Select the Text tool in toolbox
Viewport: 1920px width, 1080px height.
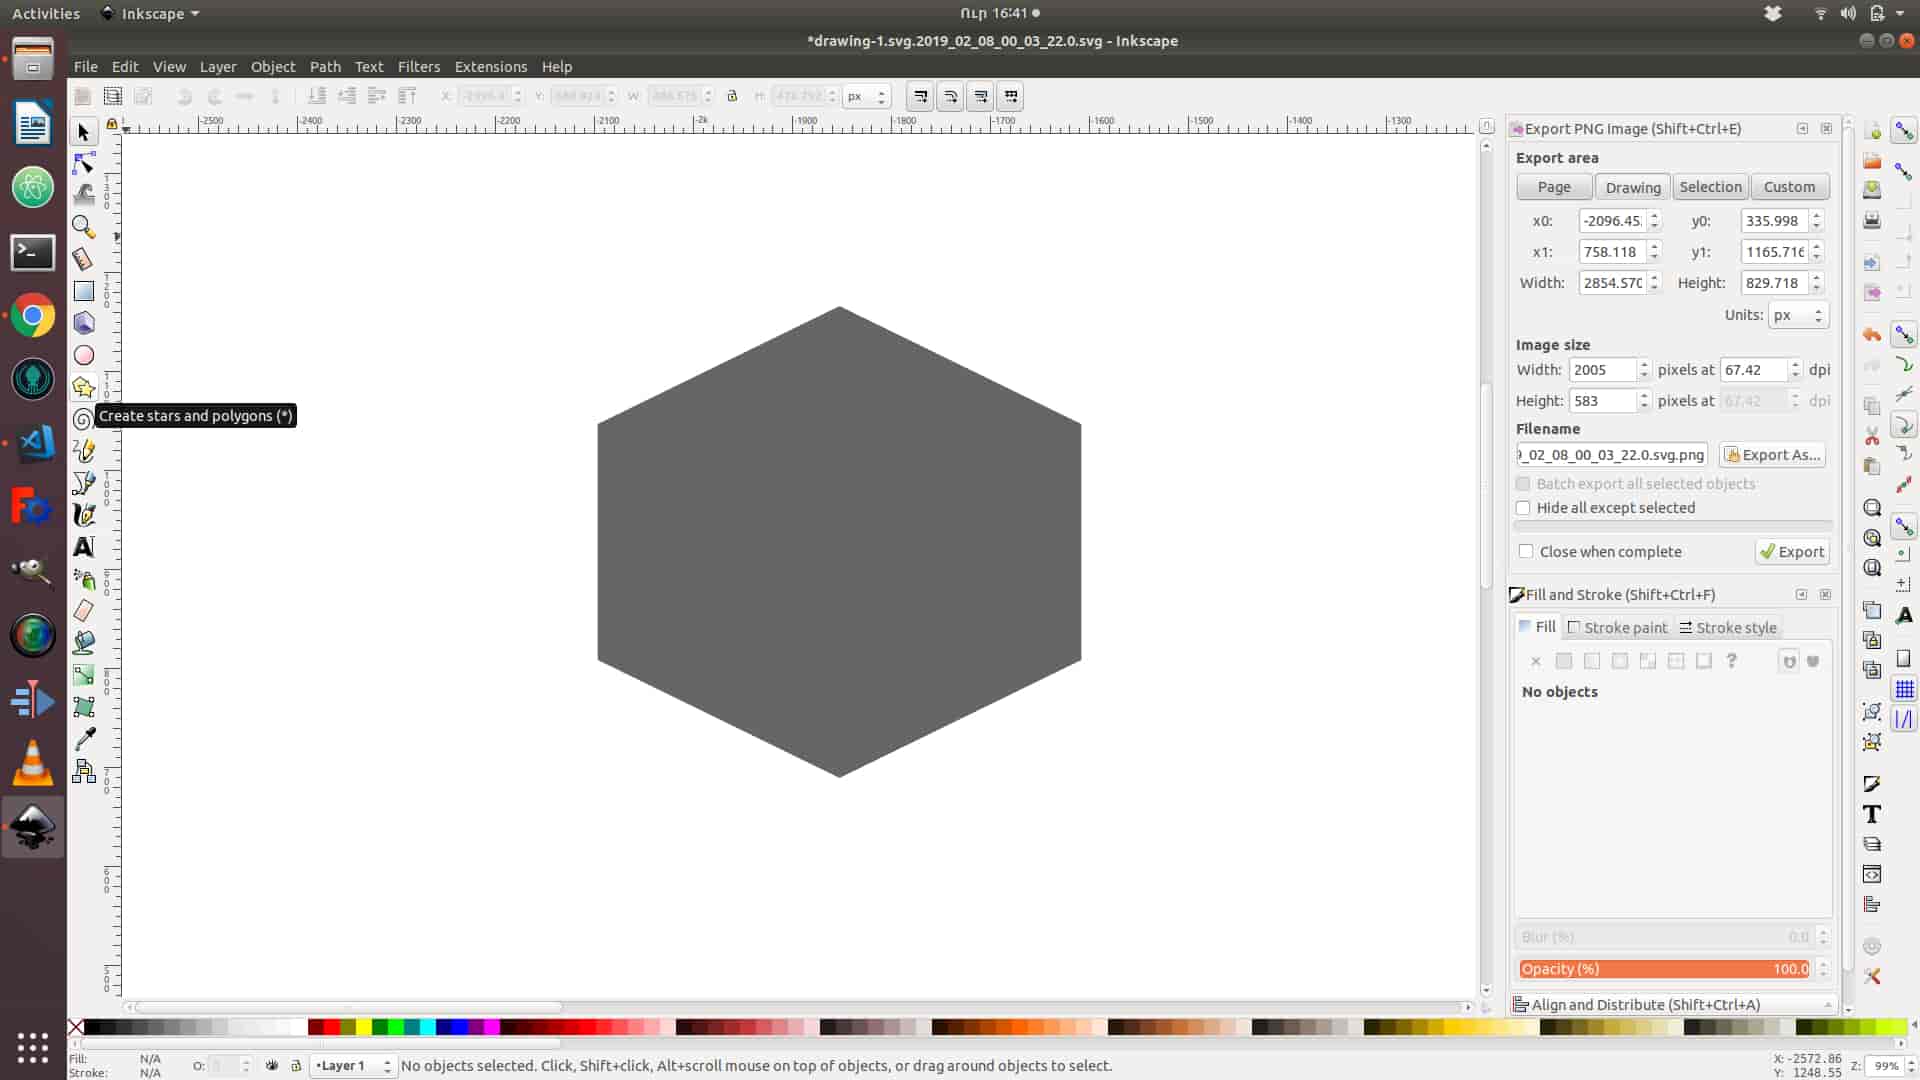pos(84,547)
